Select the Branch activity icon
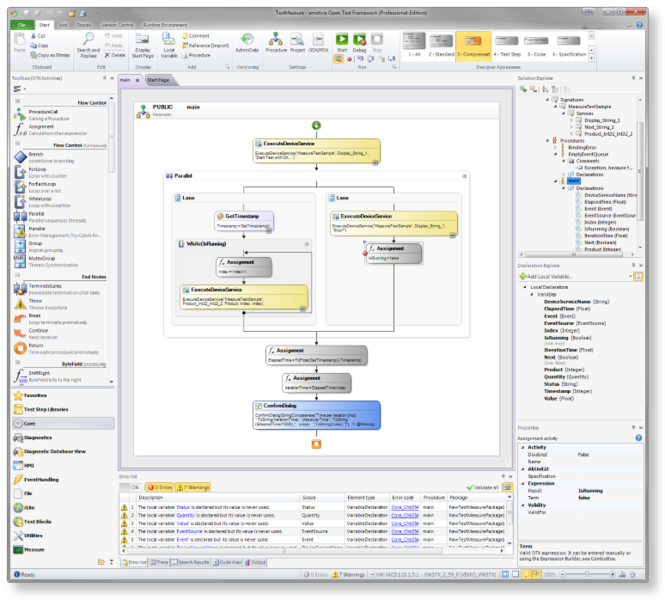The height and width of the screenshot is (600, 665). coord(20,156)
